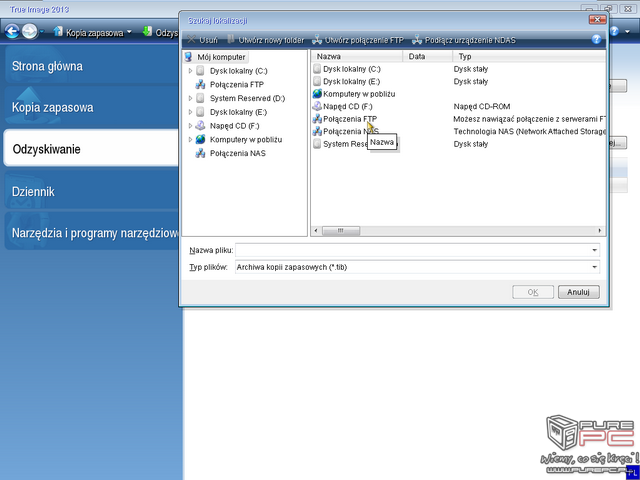Screen dimensions: 640x480
Task: Click Dysk lokalny (E:) drive icon in tree
Action: [200, 112]
